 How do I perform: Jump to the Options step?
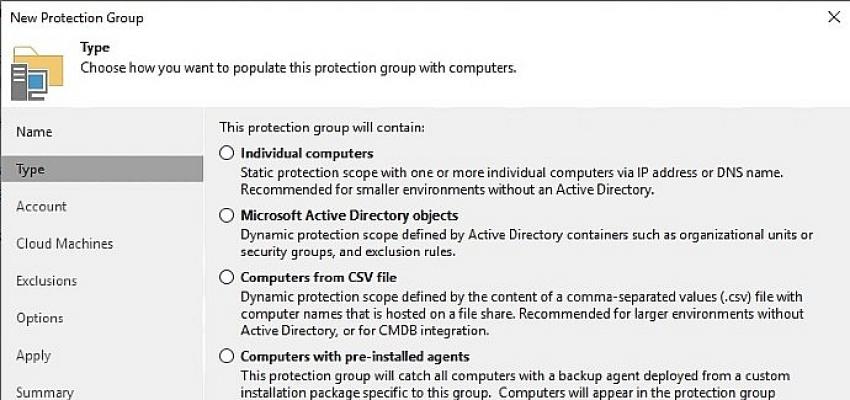(40, 318)
